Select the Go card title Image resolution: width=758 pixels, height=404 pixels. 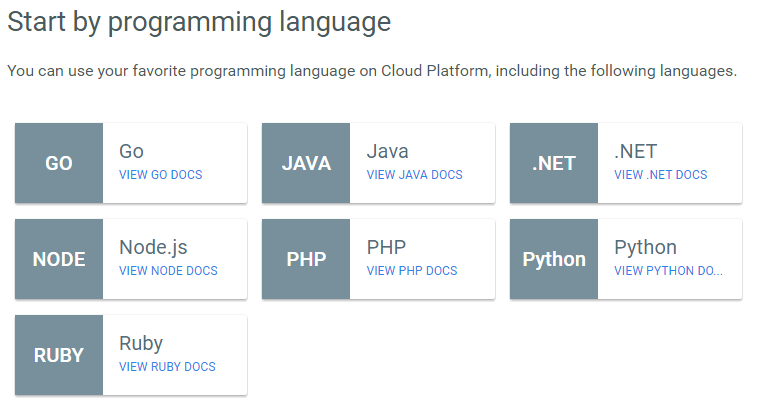point(131,151)
